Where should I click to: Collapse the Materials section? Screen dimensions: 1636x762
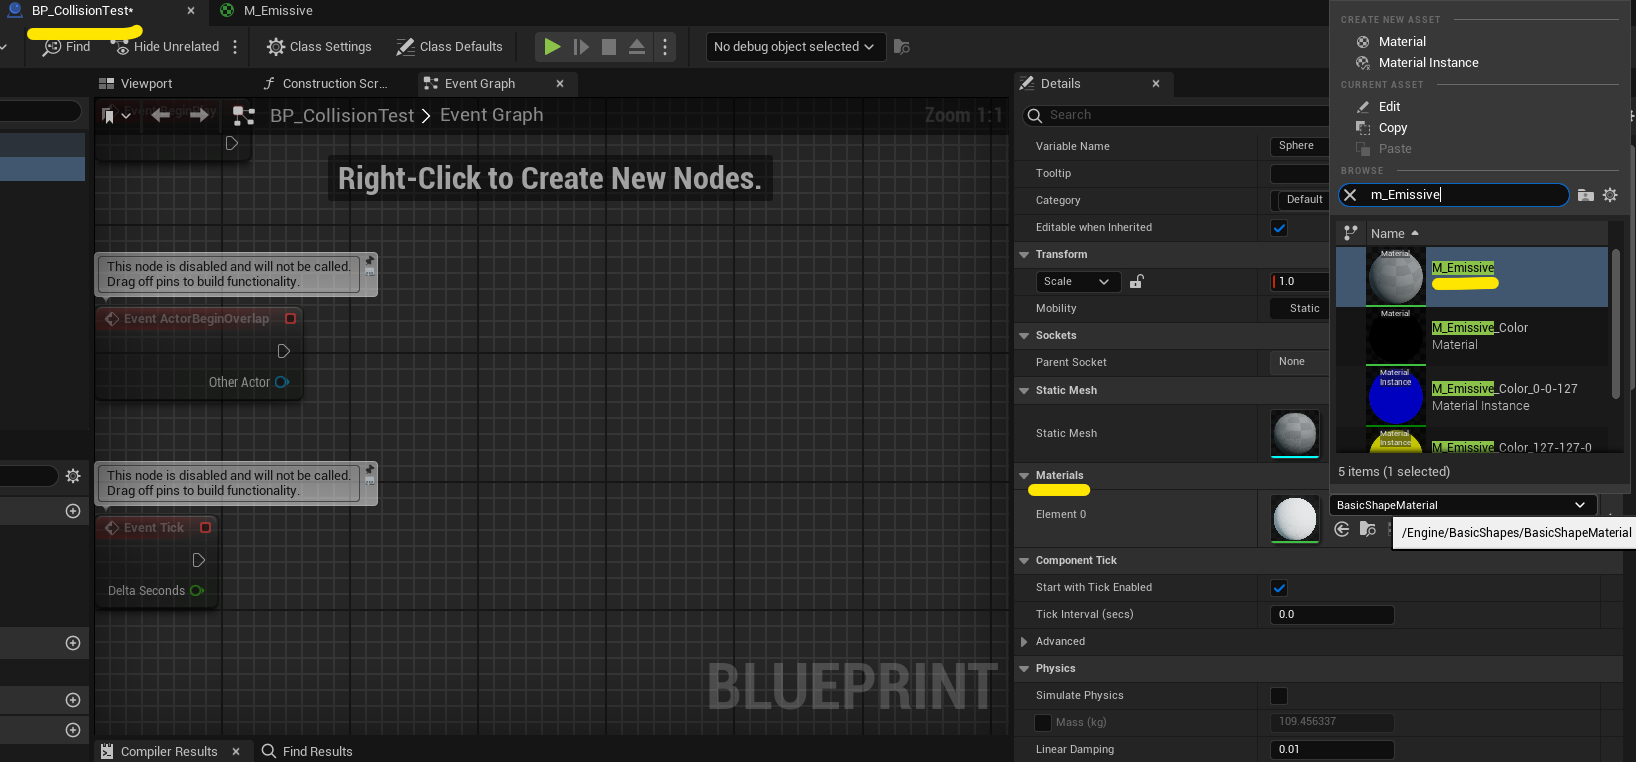(x=1024, y=476)
